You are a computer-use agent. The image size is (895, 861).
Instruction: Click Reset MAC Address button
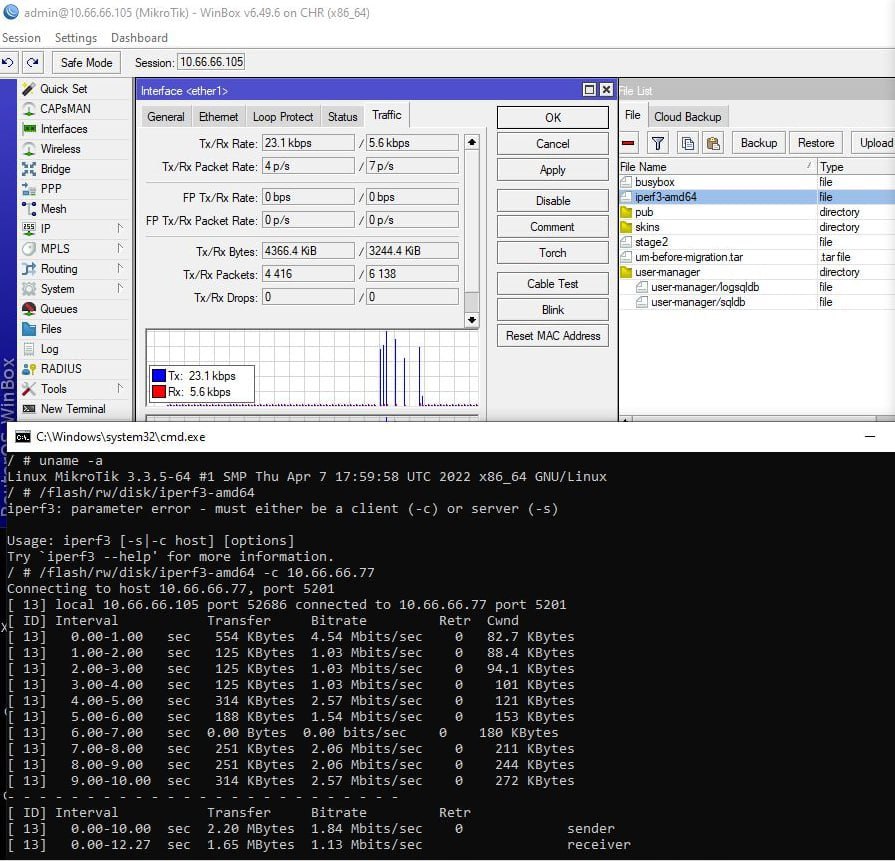(553, 336)
